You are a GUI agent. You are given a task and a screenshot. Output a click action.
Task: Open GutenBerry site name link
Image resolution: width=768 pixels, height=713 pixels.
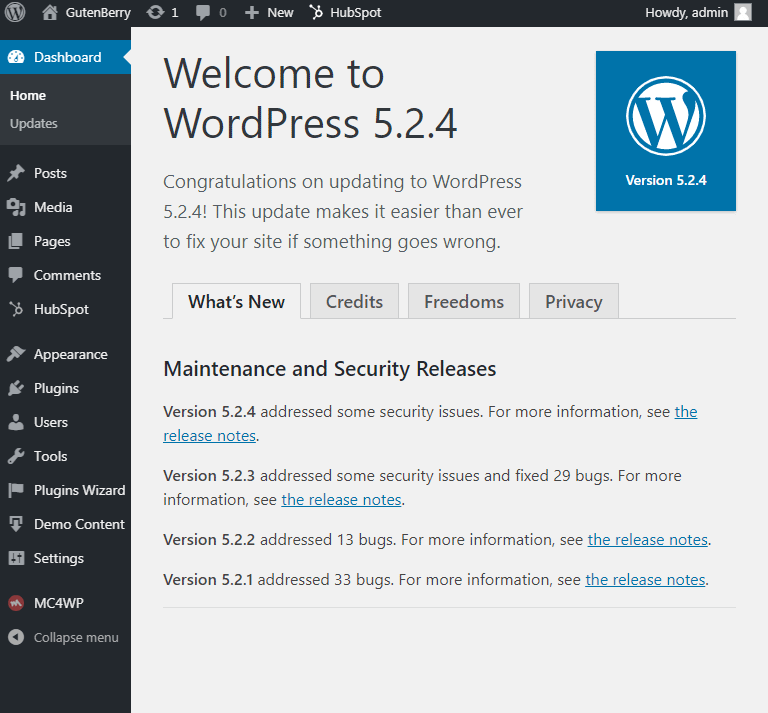tap(98, 13)
